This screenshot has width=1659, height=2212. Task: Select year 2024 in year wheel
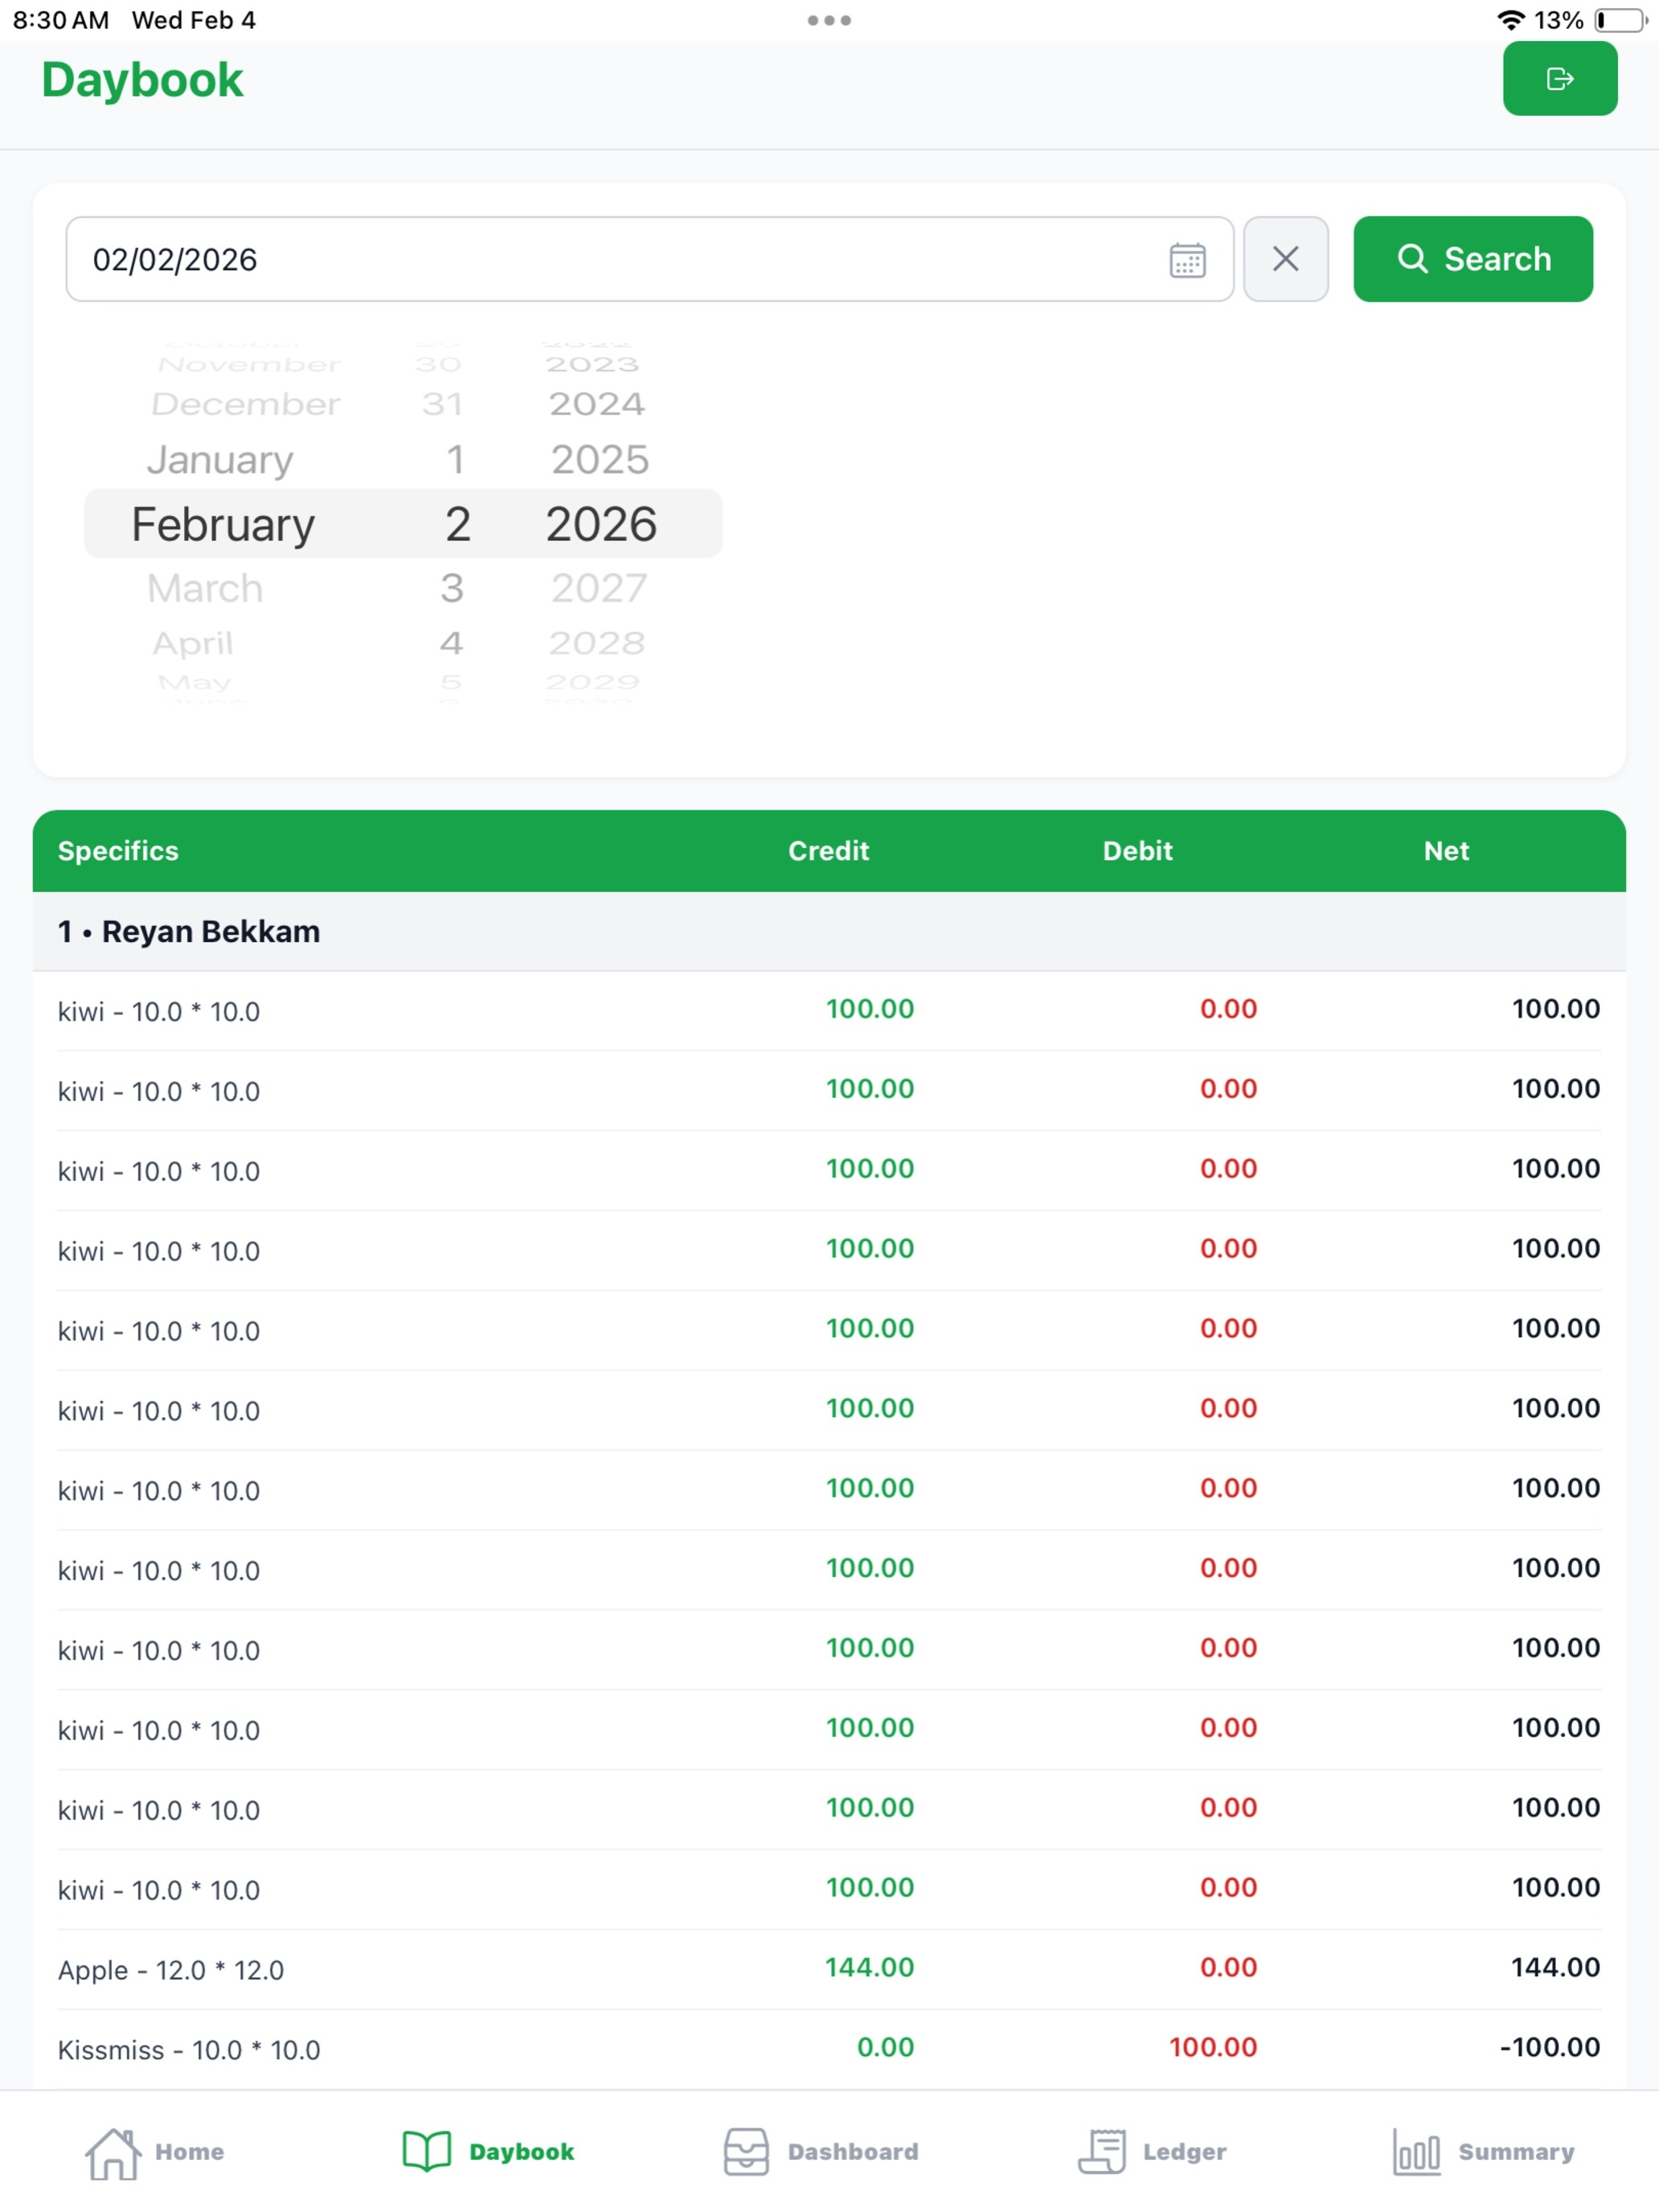597,404
